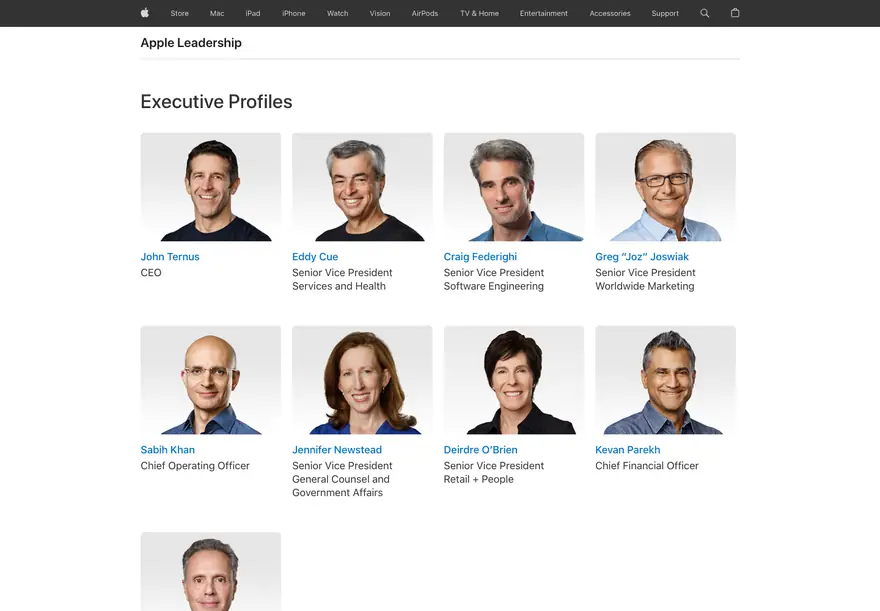Click the "Government Affairs" text
The height and width of the screenshot is (611, 880).
coord(337,493)
